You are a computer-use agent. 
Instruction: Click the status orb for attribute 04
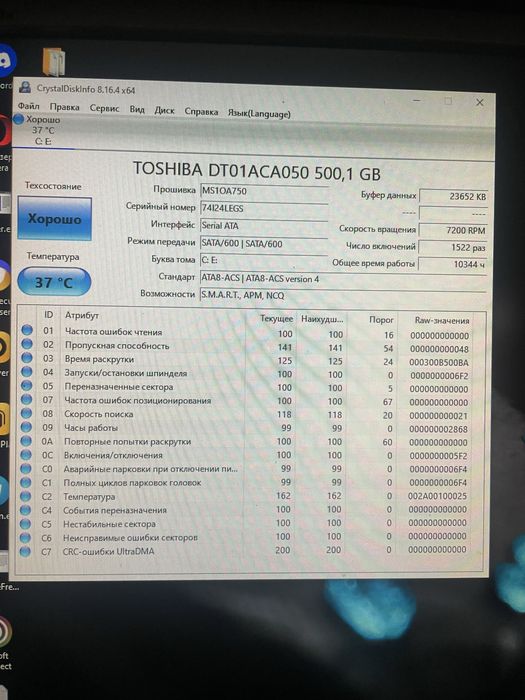[27, 371]
